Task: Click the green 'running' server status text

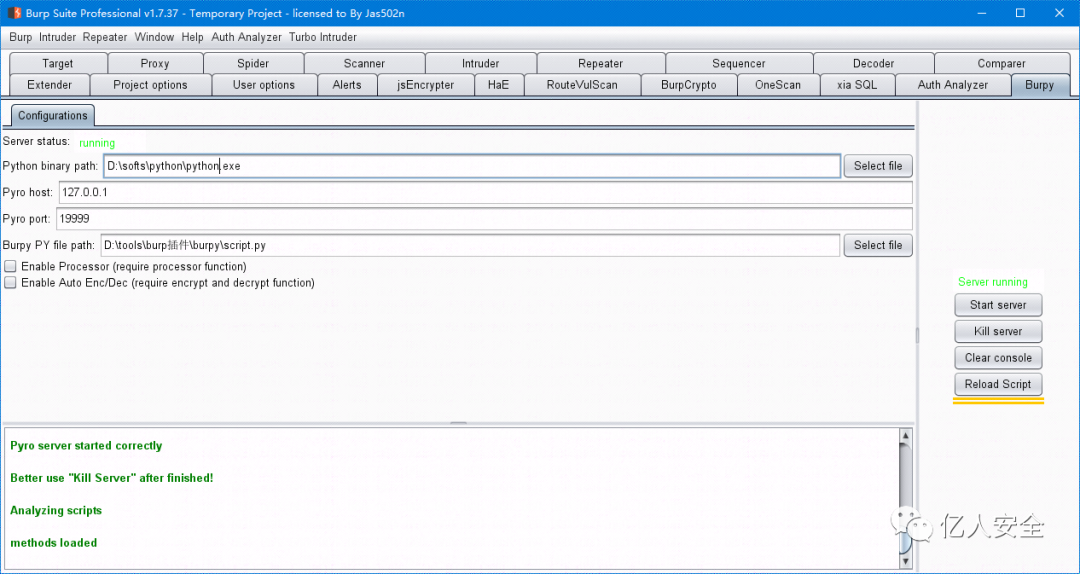Action: (x=97, y=143)
